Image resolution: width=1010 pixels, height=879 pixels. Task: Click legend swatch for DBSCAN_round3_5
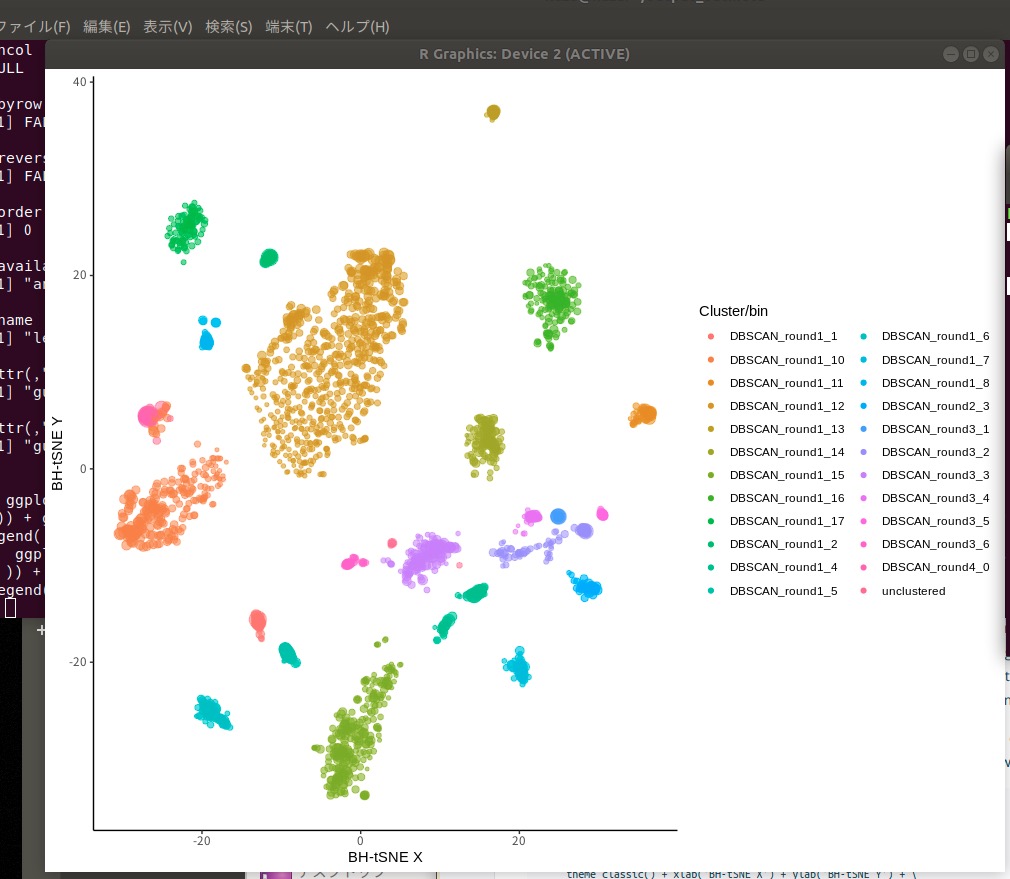point(863,521)
